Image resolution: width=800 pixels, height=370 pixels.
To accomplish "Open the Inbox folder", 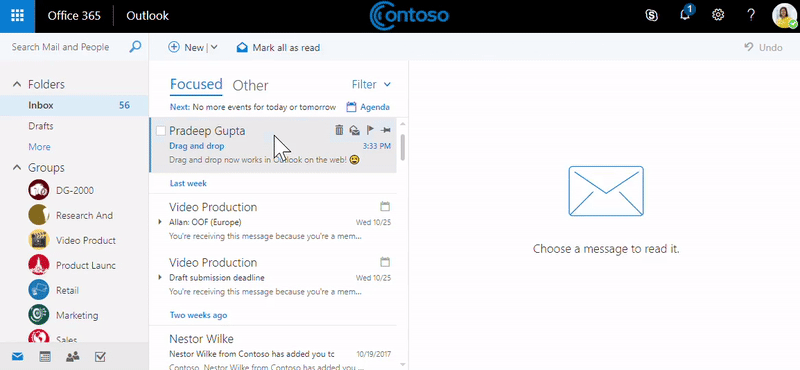I will point(74,105).
